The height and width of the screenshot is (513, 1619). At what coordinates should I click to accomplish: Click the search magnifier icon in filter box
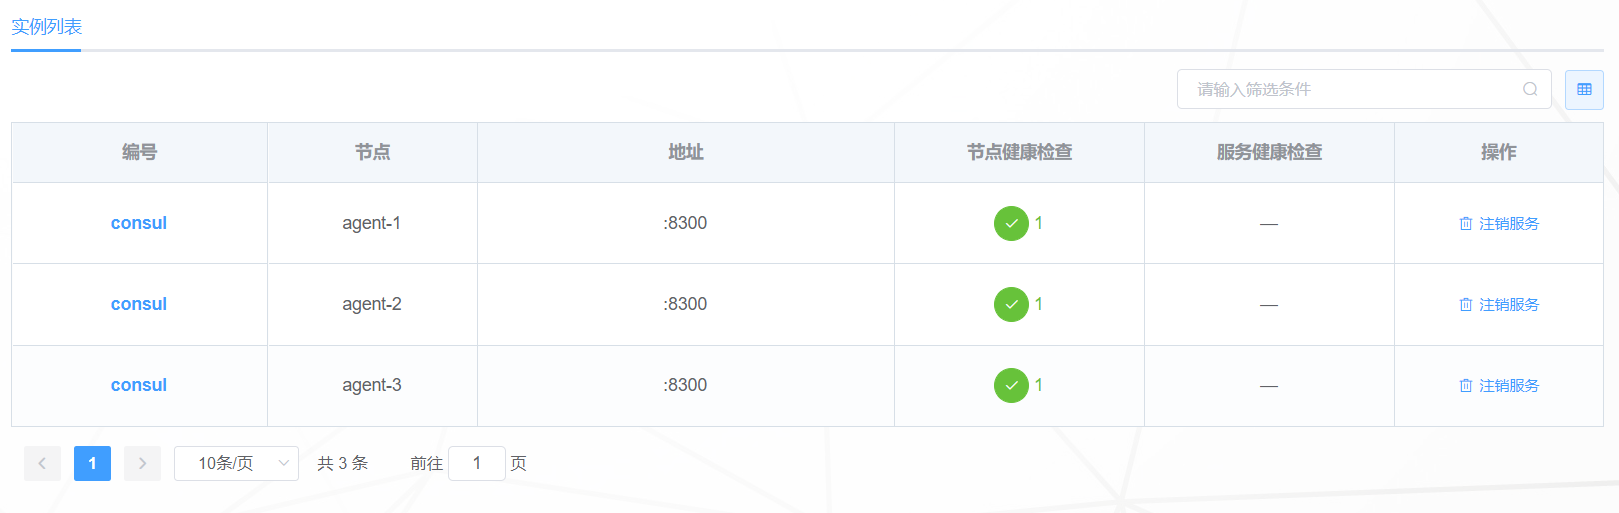click(1530, 89)
